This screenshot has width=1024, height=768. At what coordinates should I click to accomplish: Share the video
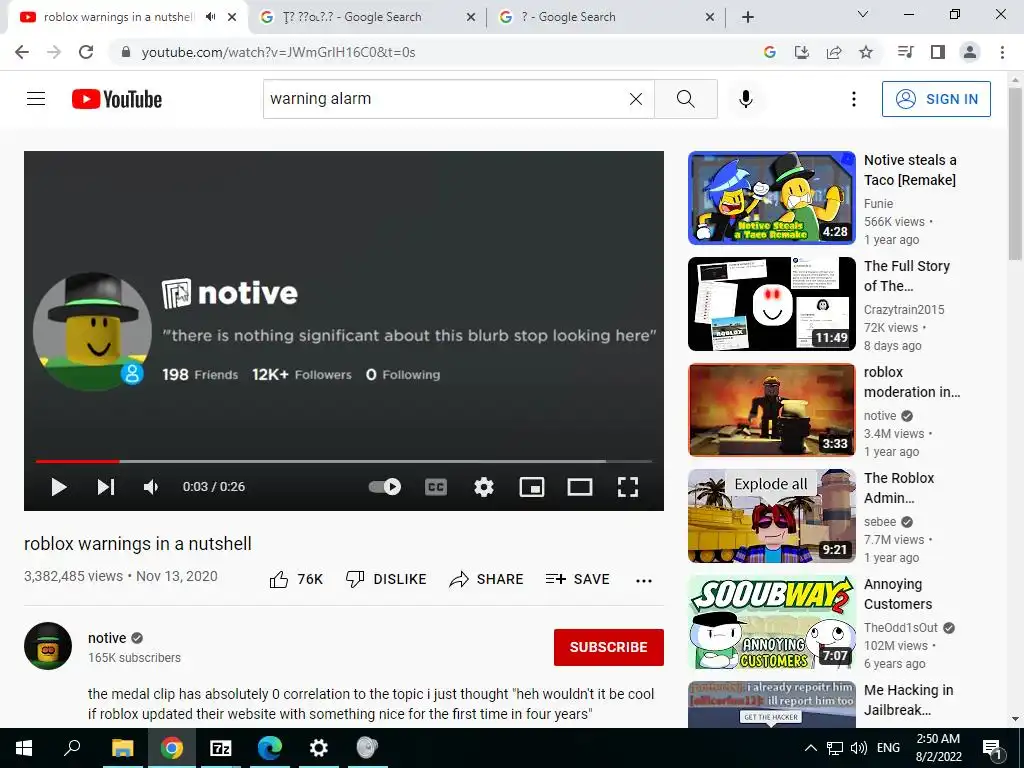(487, 579)
